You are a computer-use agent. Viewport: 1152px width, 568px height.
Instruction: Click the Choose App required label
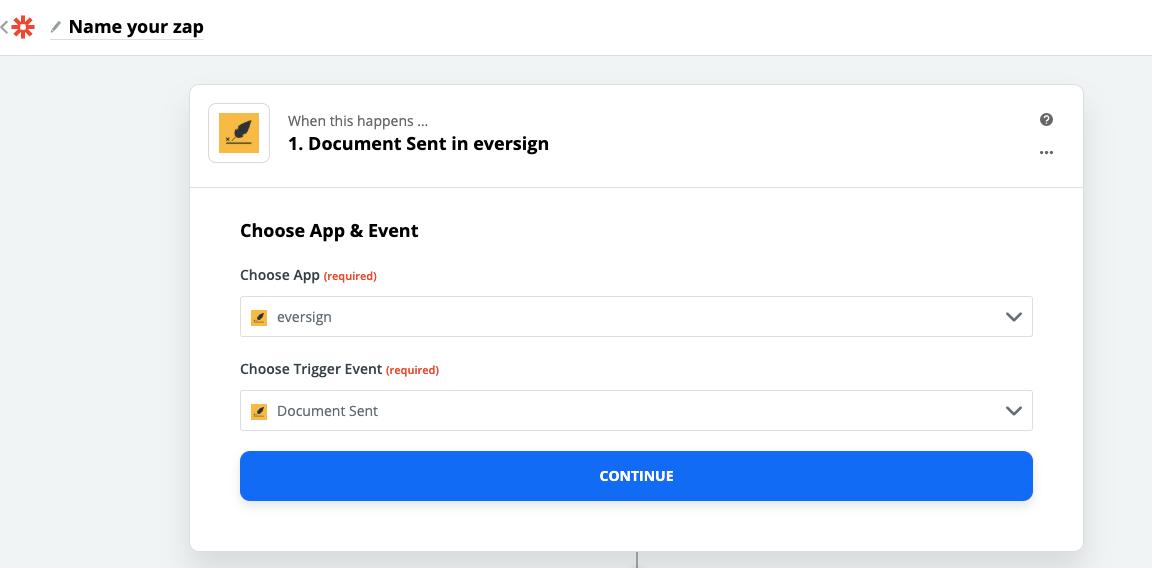click(x=309, y=276)
